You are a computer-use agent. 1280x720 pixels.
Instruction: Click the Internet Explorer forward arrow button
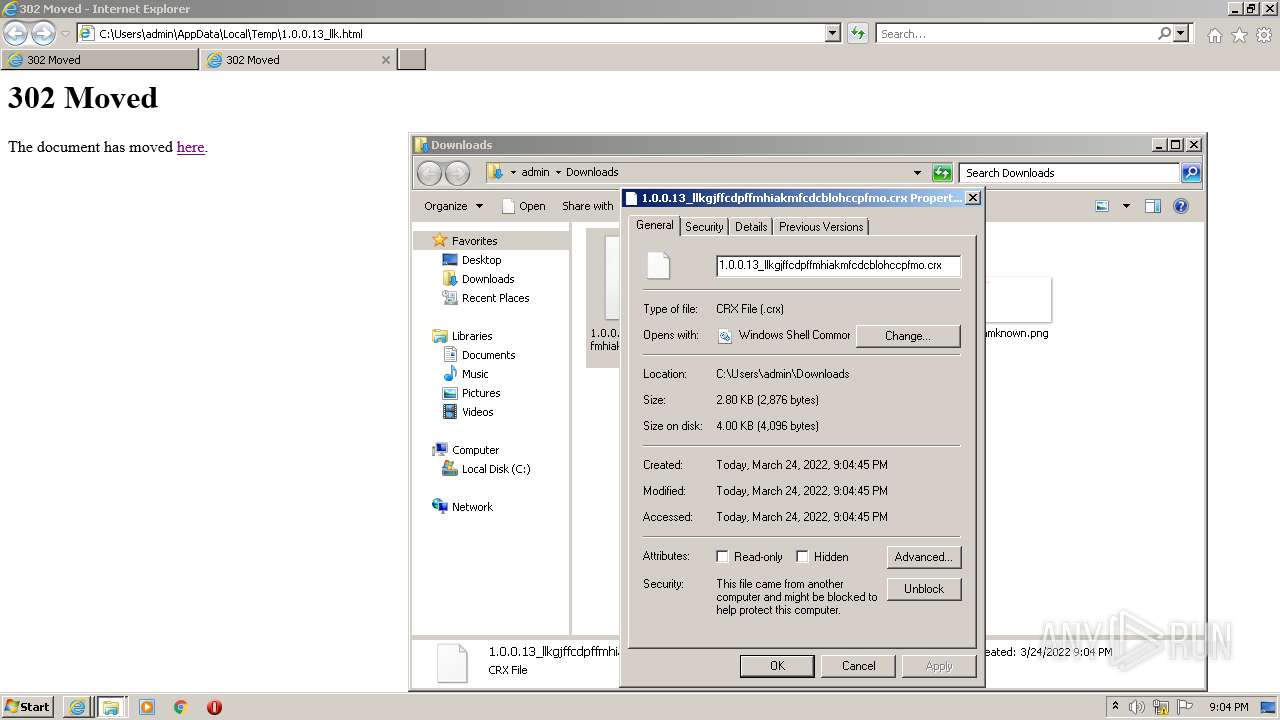coord(43,34)
